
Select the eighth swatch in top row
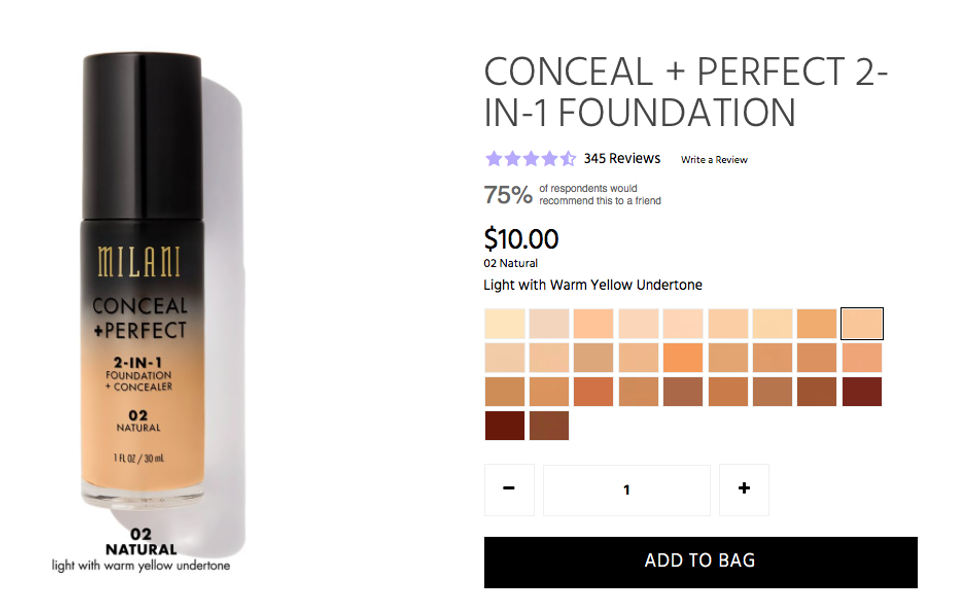(817, 324)
